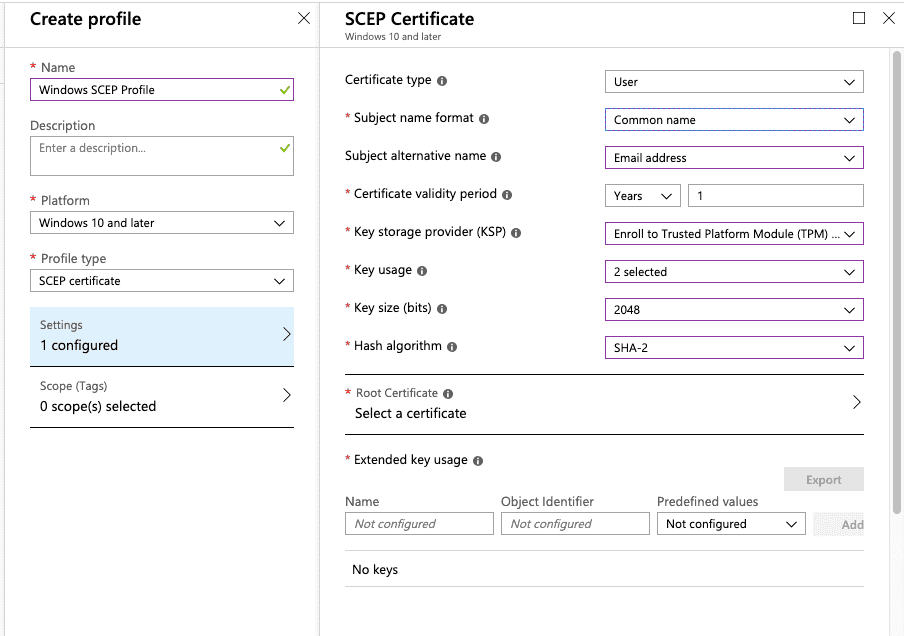Click the Export button
This screenshot has height=636, width=904.
pos(823,480)
